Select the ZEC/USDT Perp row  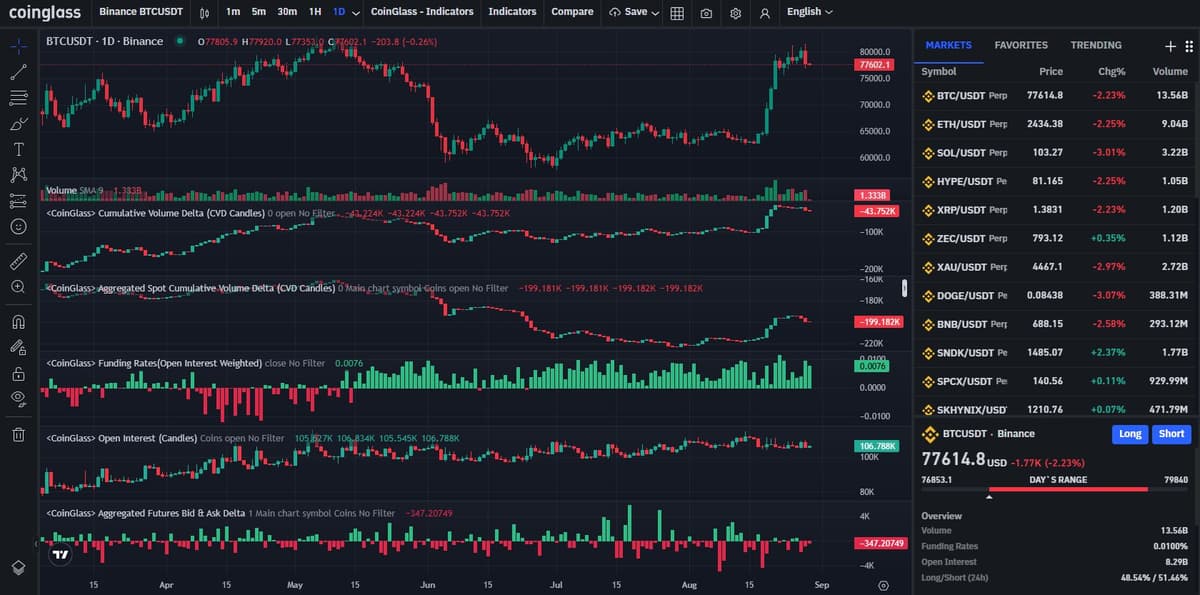point(1056,238)
